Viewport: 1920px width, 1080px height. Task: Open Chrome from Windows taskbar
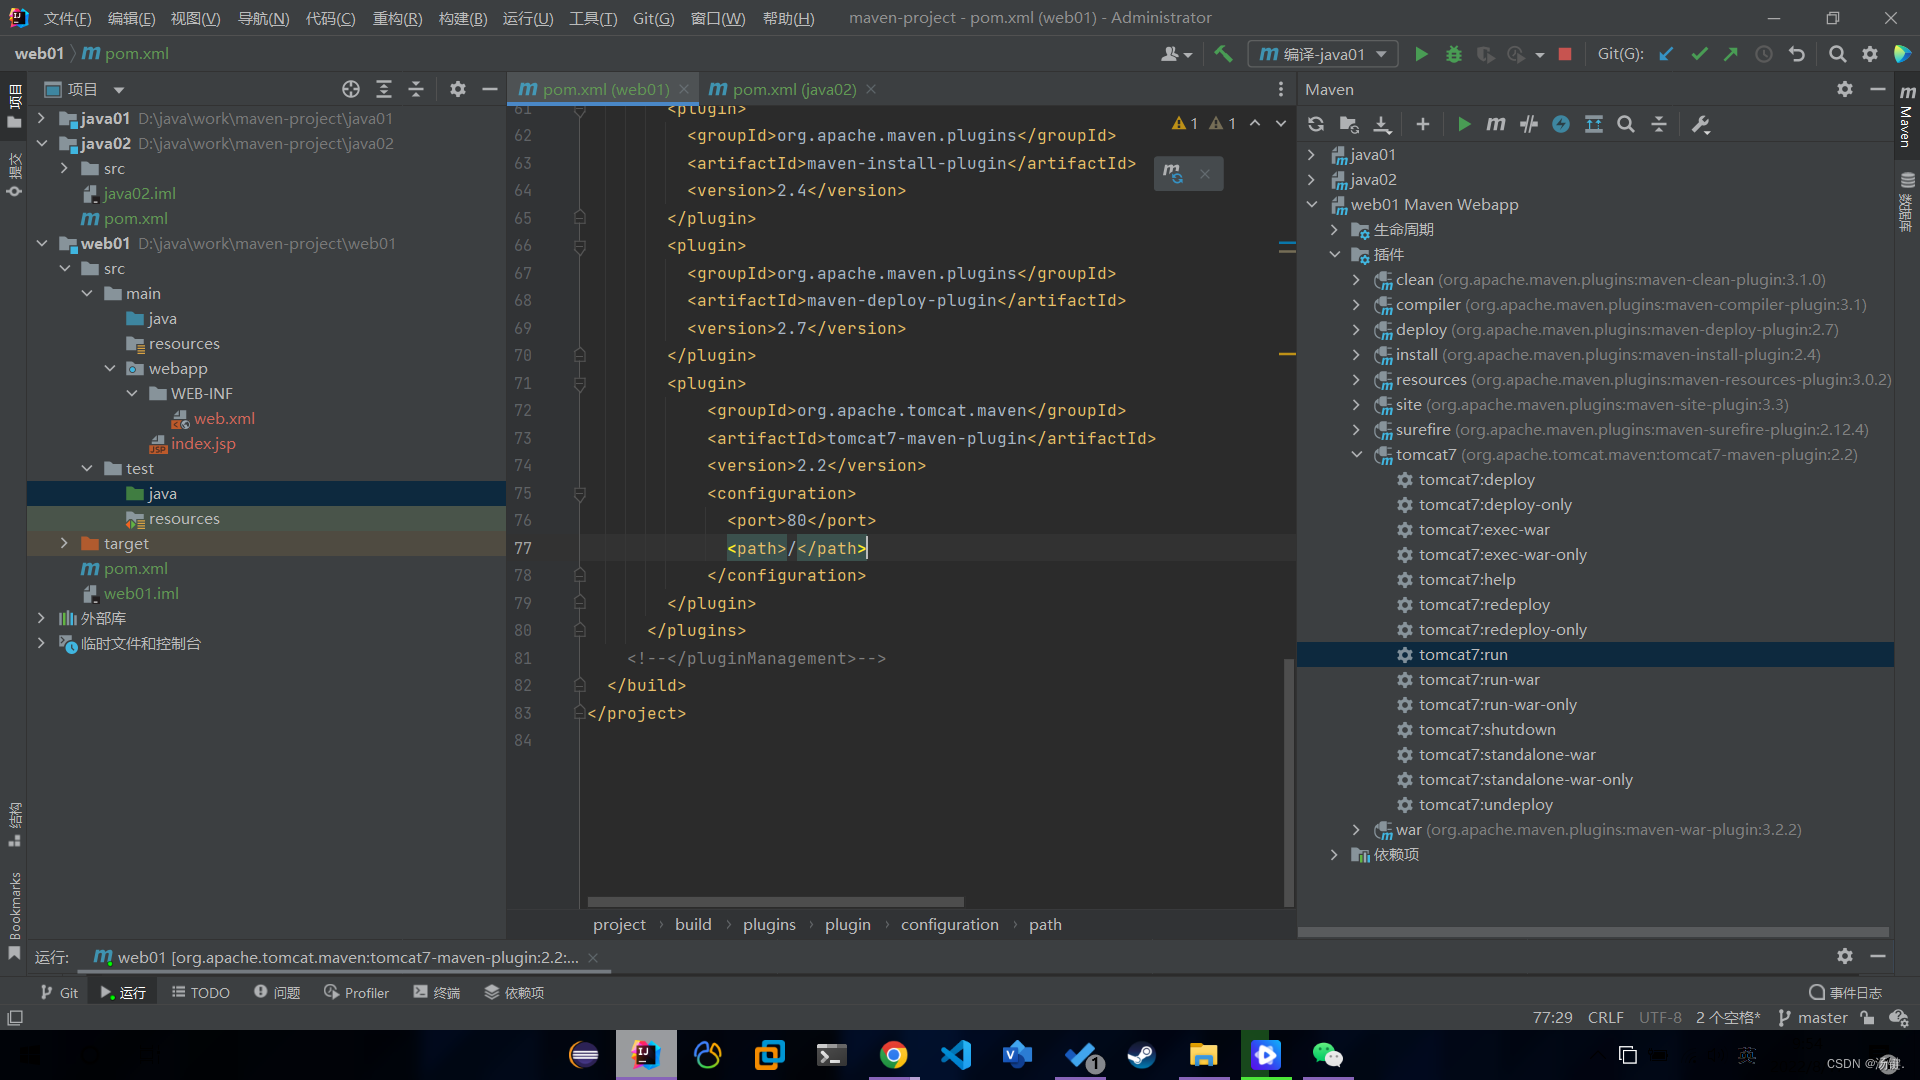[x=893, y=1055]
